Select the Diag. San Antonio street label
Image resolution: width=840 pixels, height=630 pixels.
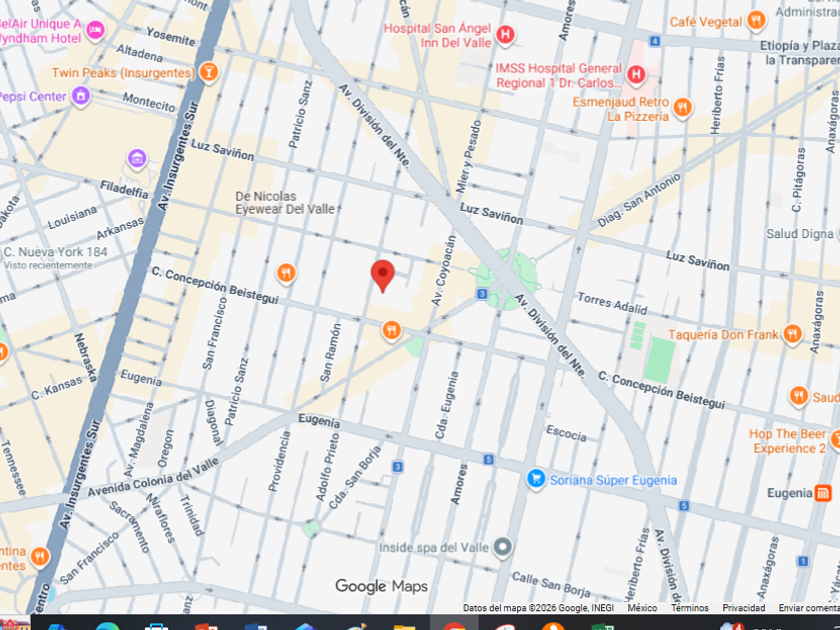coord(639,200)
